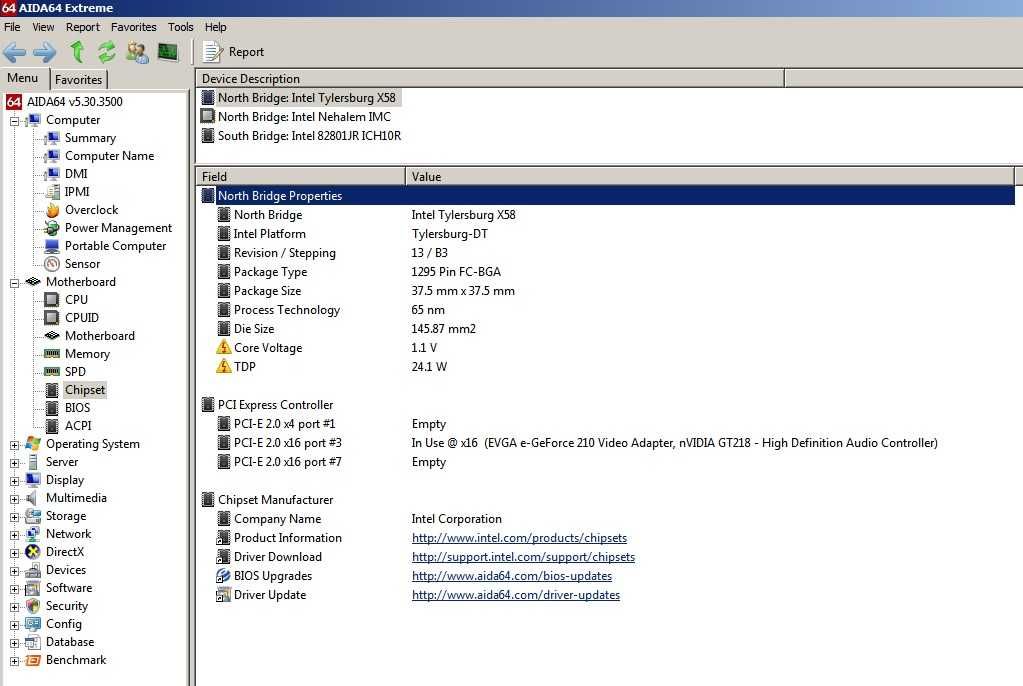Click the Power Management icon

[52, 228]
